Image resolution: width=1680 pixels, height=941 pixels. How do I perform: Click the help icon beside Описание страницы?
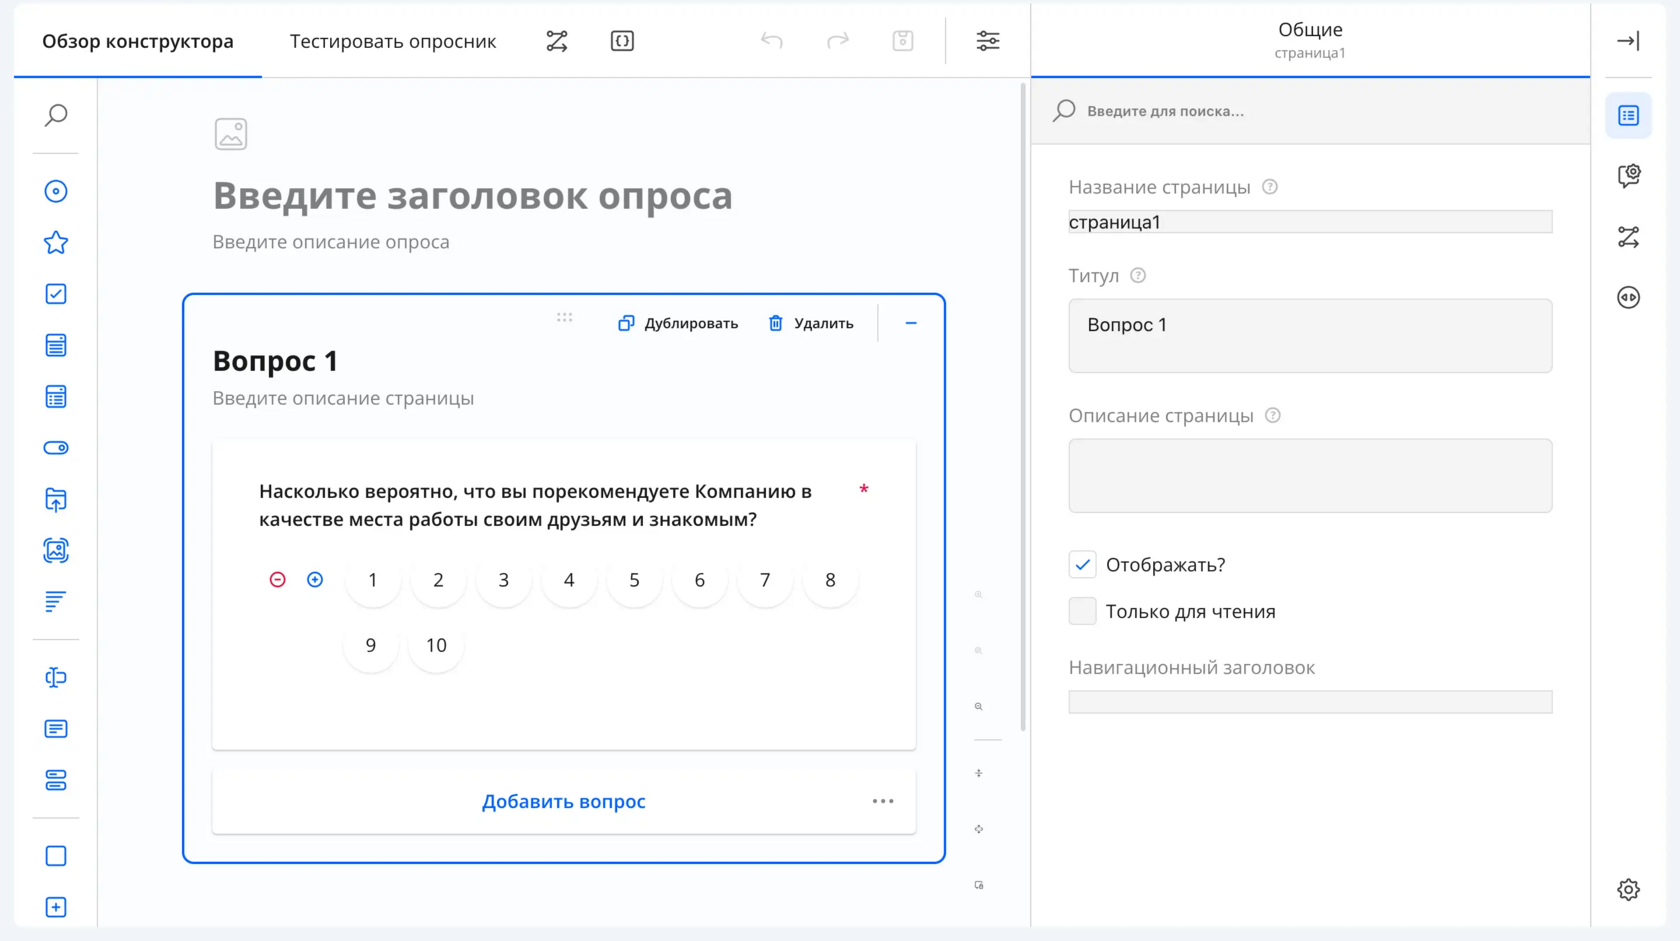click(x=1273, y=416)
